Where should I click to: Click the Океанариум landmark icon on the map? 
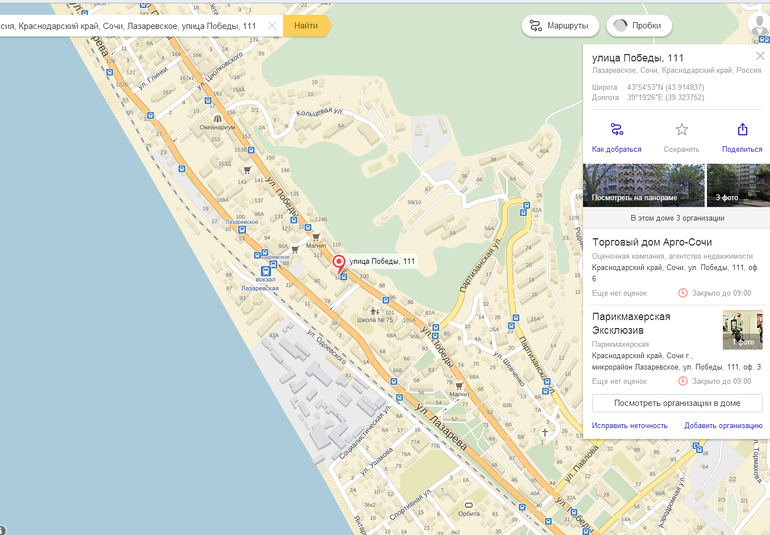217,118
